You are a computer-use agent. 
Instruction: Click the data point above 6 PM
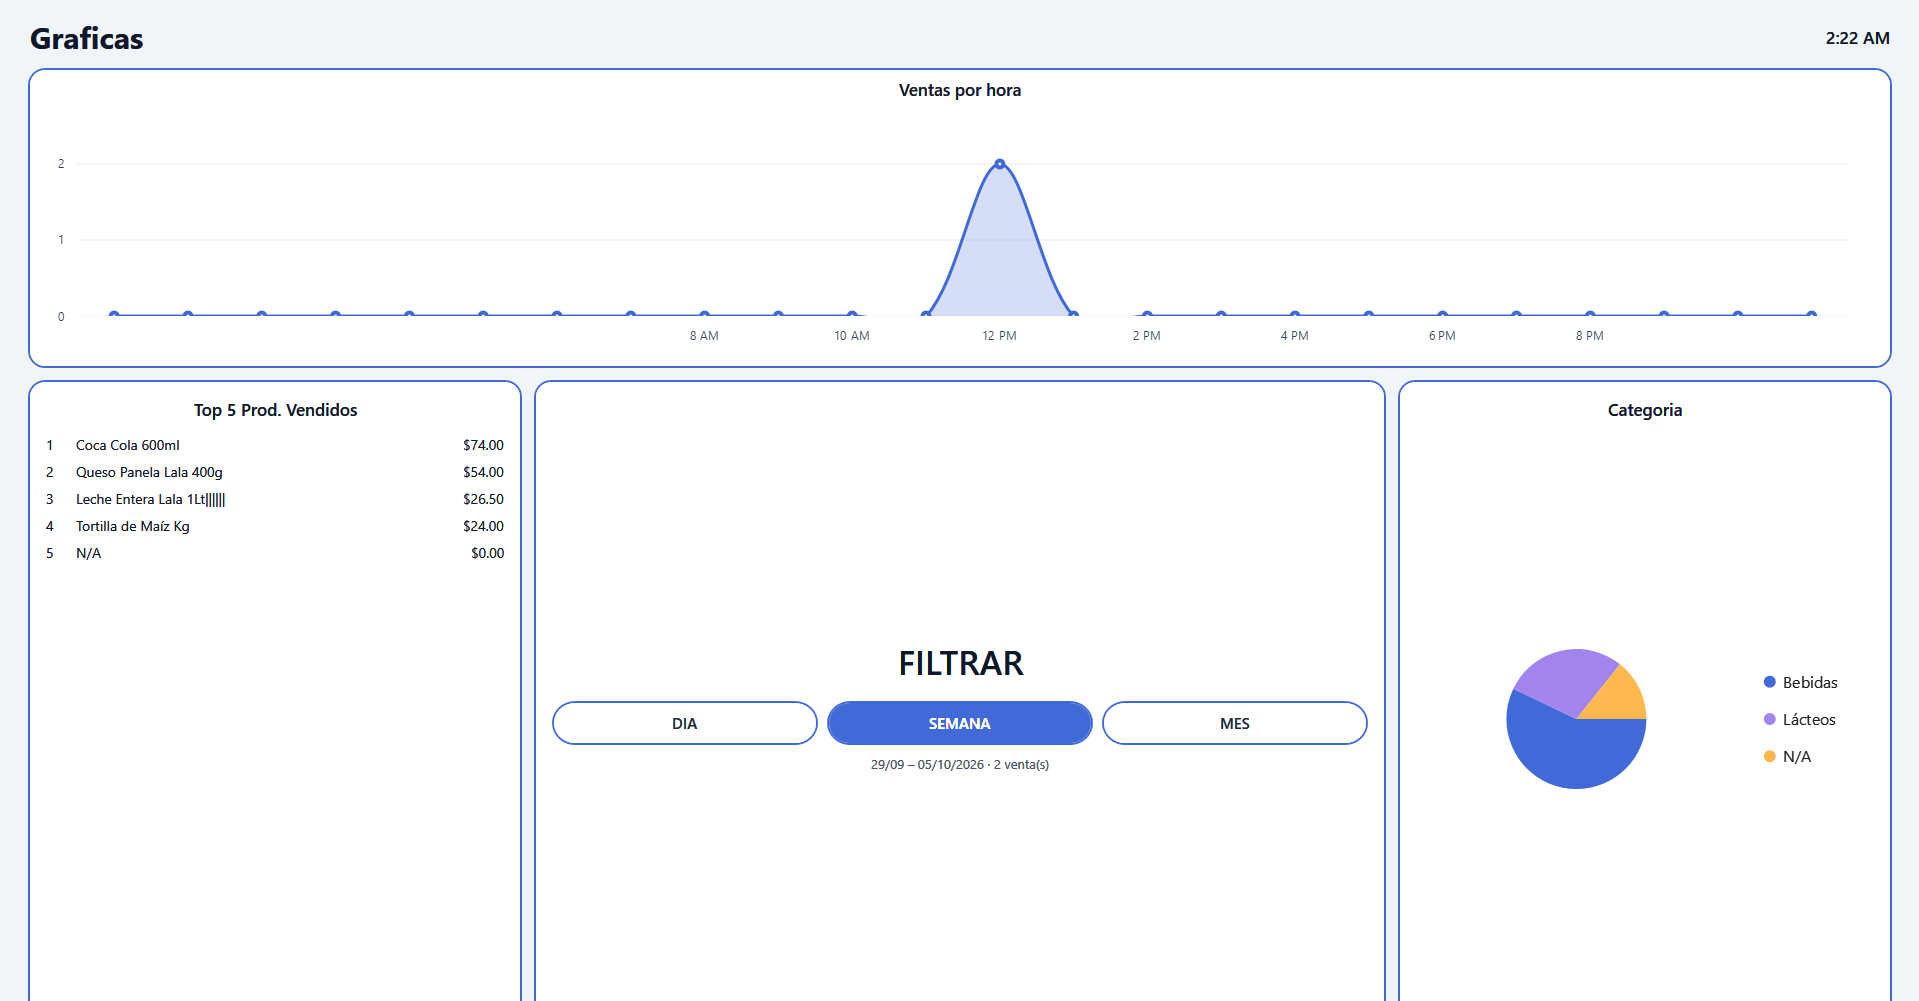pos(1442,315)
